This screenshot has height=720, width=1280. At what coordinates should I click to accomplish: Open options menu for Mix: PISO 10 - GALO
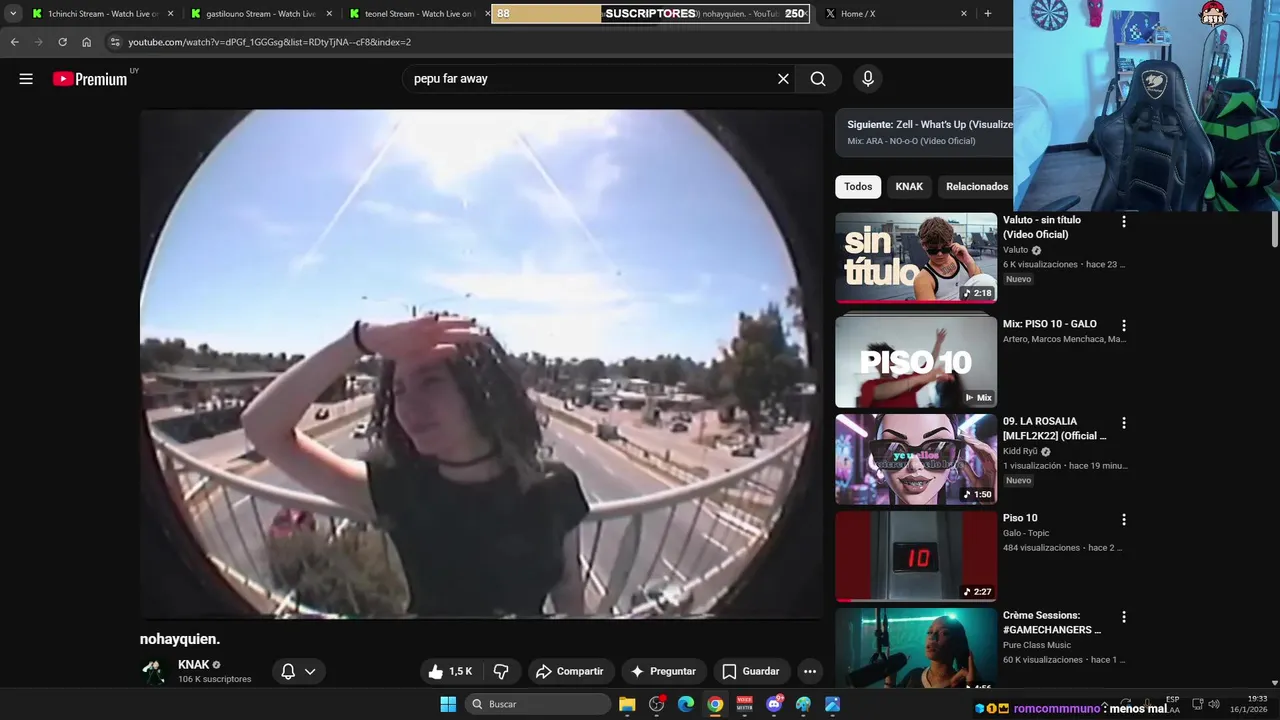1124,326
